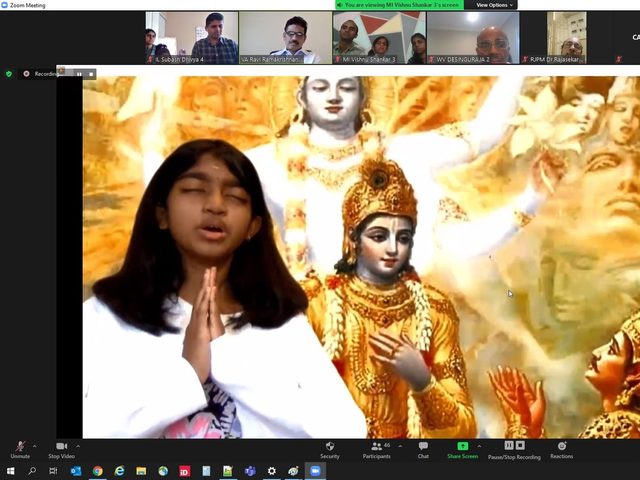The height and width of the screenshot is (480, 640).
Task: Pause recording using top-left indicator button
Action: click(79, 74)
